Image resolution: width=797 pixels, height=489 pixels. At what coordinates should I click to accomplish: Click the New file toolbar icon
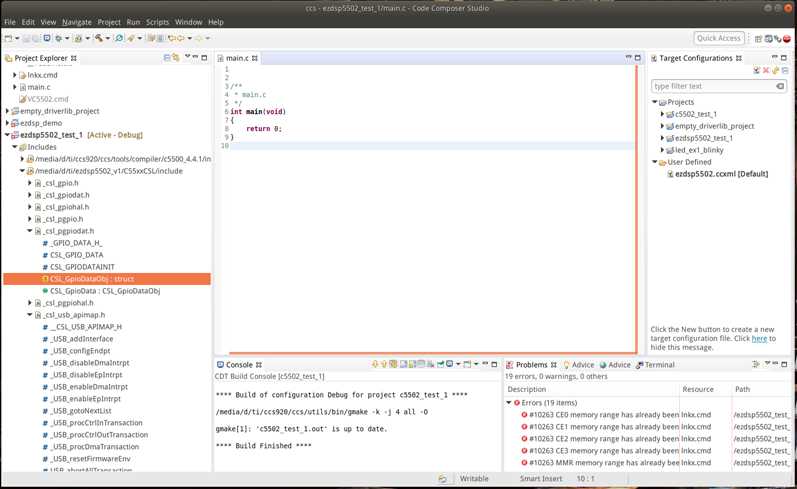(x=8, y=38)
